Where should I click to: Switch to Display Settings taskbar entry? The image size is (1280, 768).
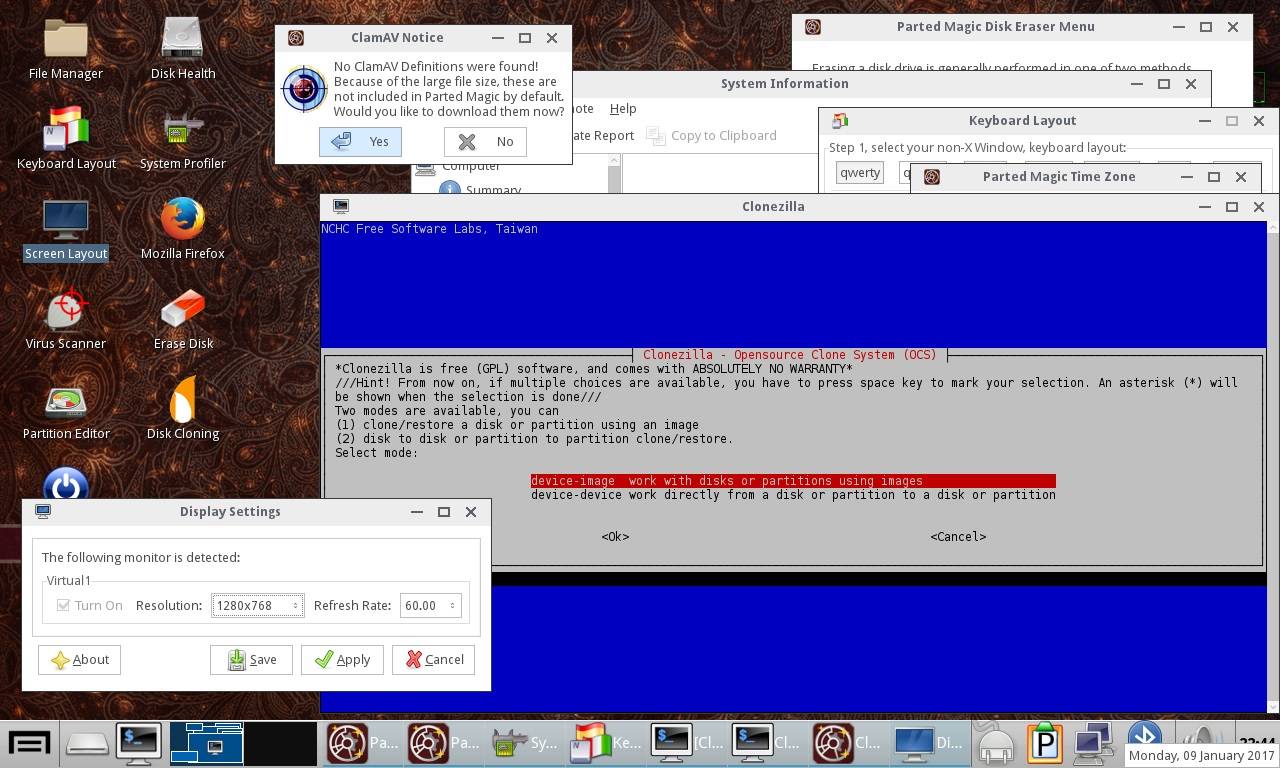coord(930,743)
